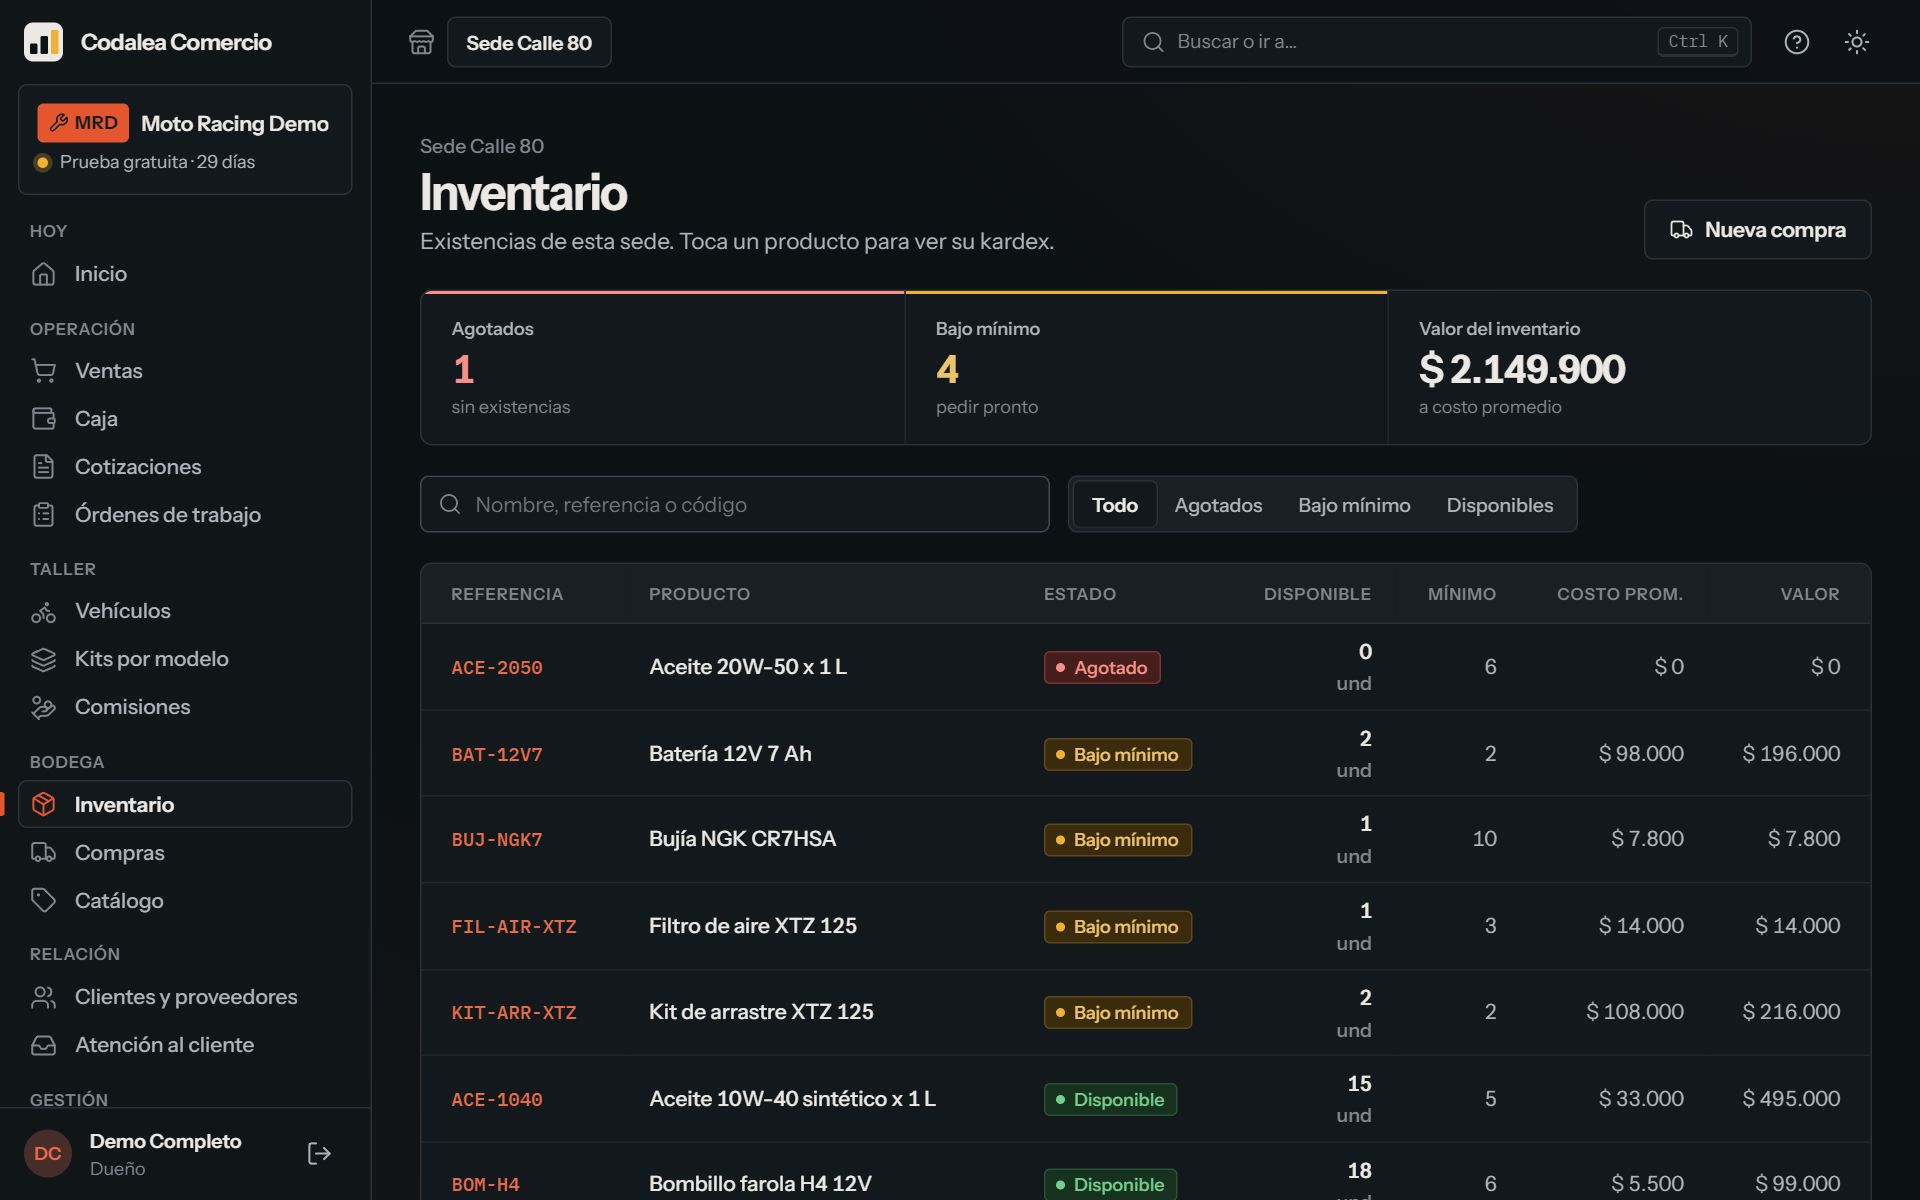The image size is (1920, 1200).
Task: Click the Inventario box icon
Action: tap(43, 805)
